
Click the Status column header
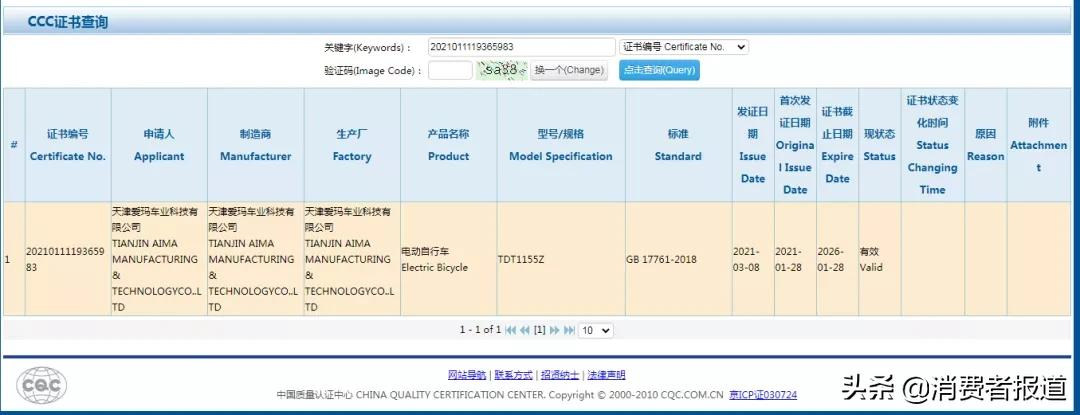pyautogui.click(x=880, y=145)
